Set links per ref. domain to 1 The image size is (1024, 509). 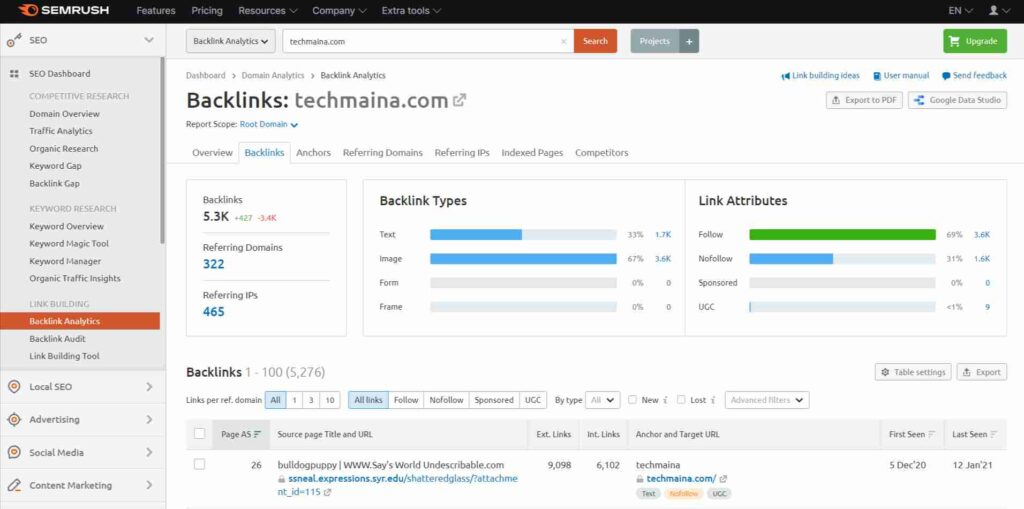(295, 400)
